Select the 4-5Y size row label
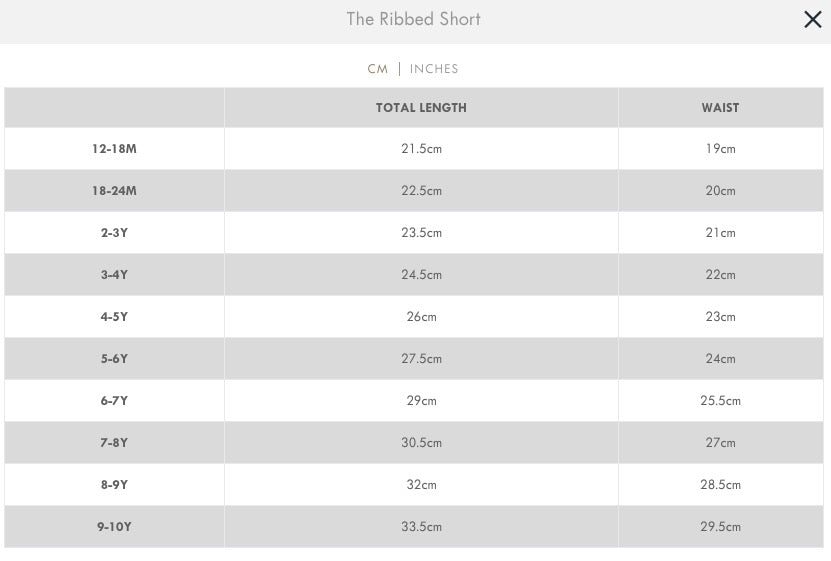831x561 pixels. click(114, 317)
